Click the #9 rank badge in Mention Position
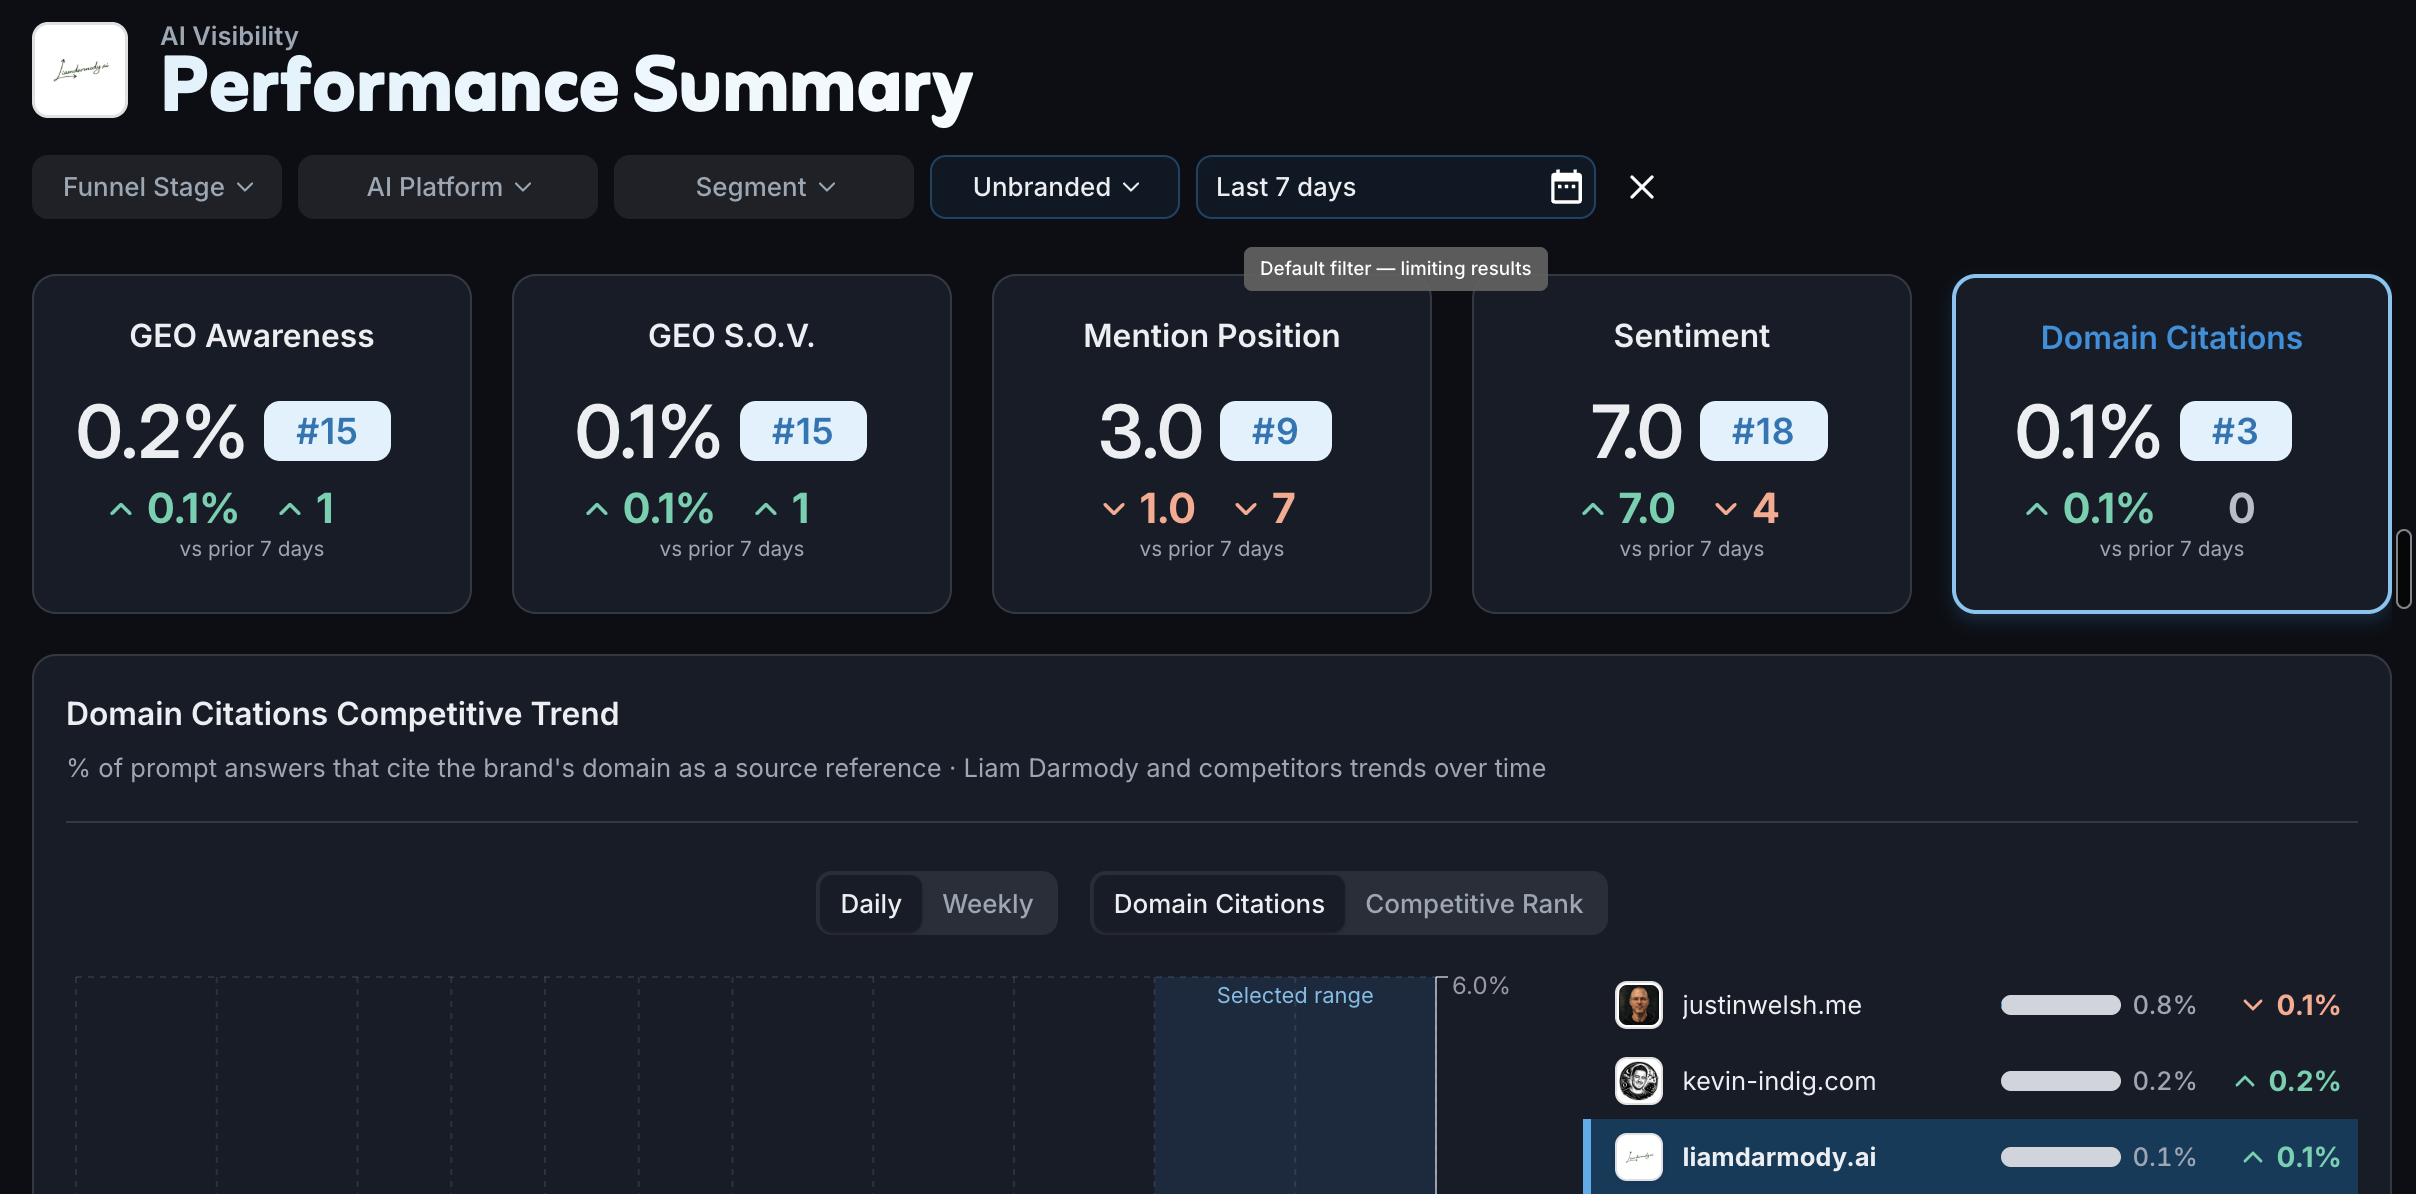 tap(1276, 431)
